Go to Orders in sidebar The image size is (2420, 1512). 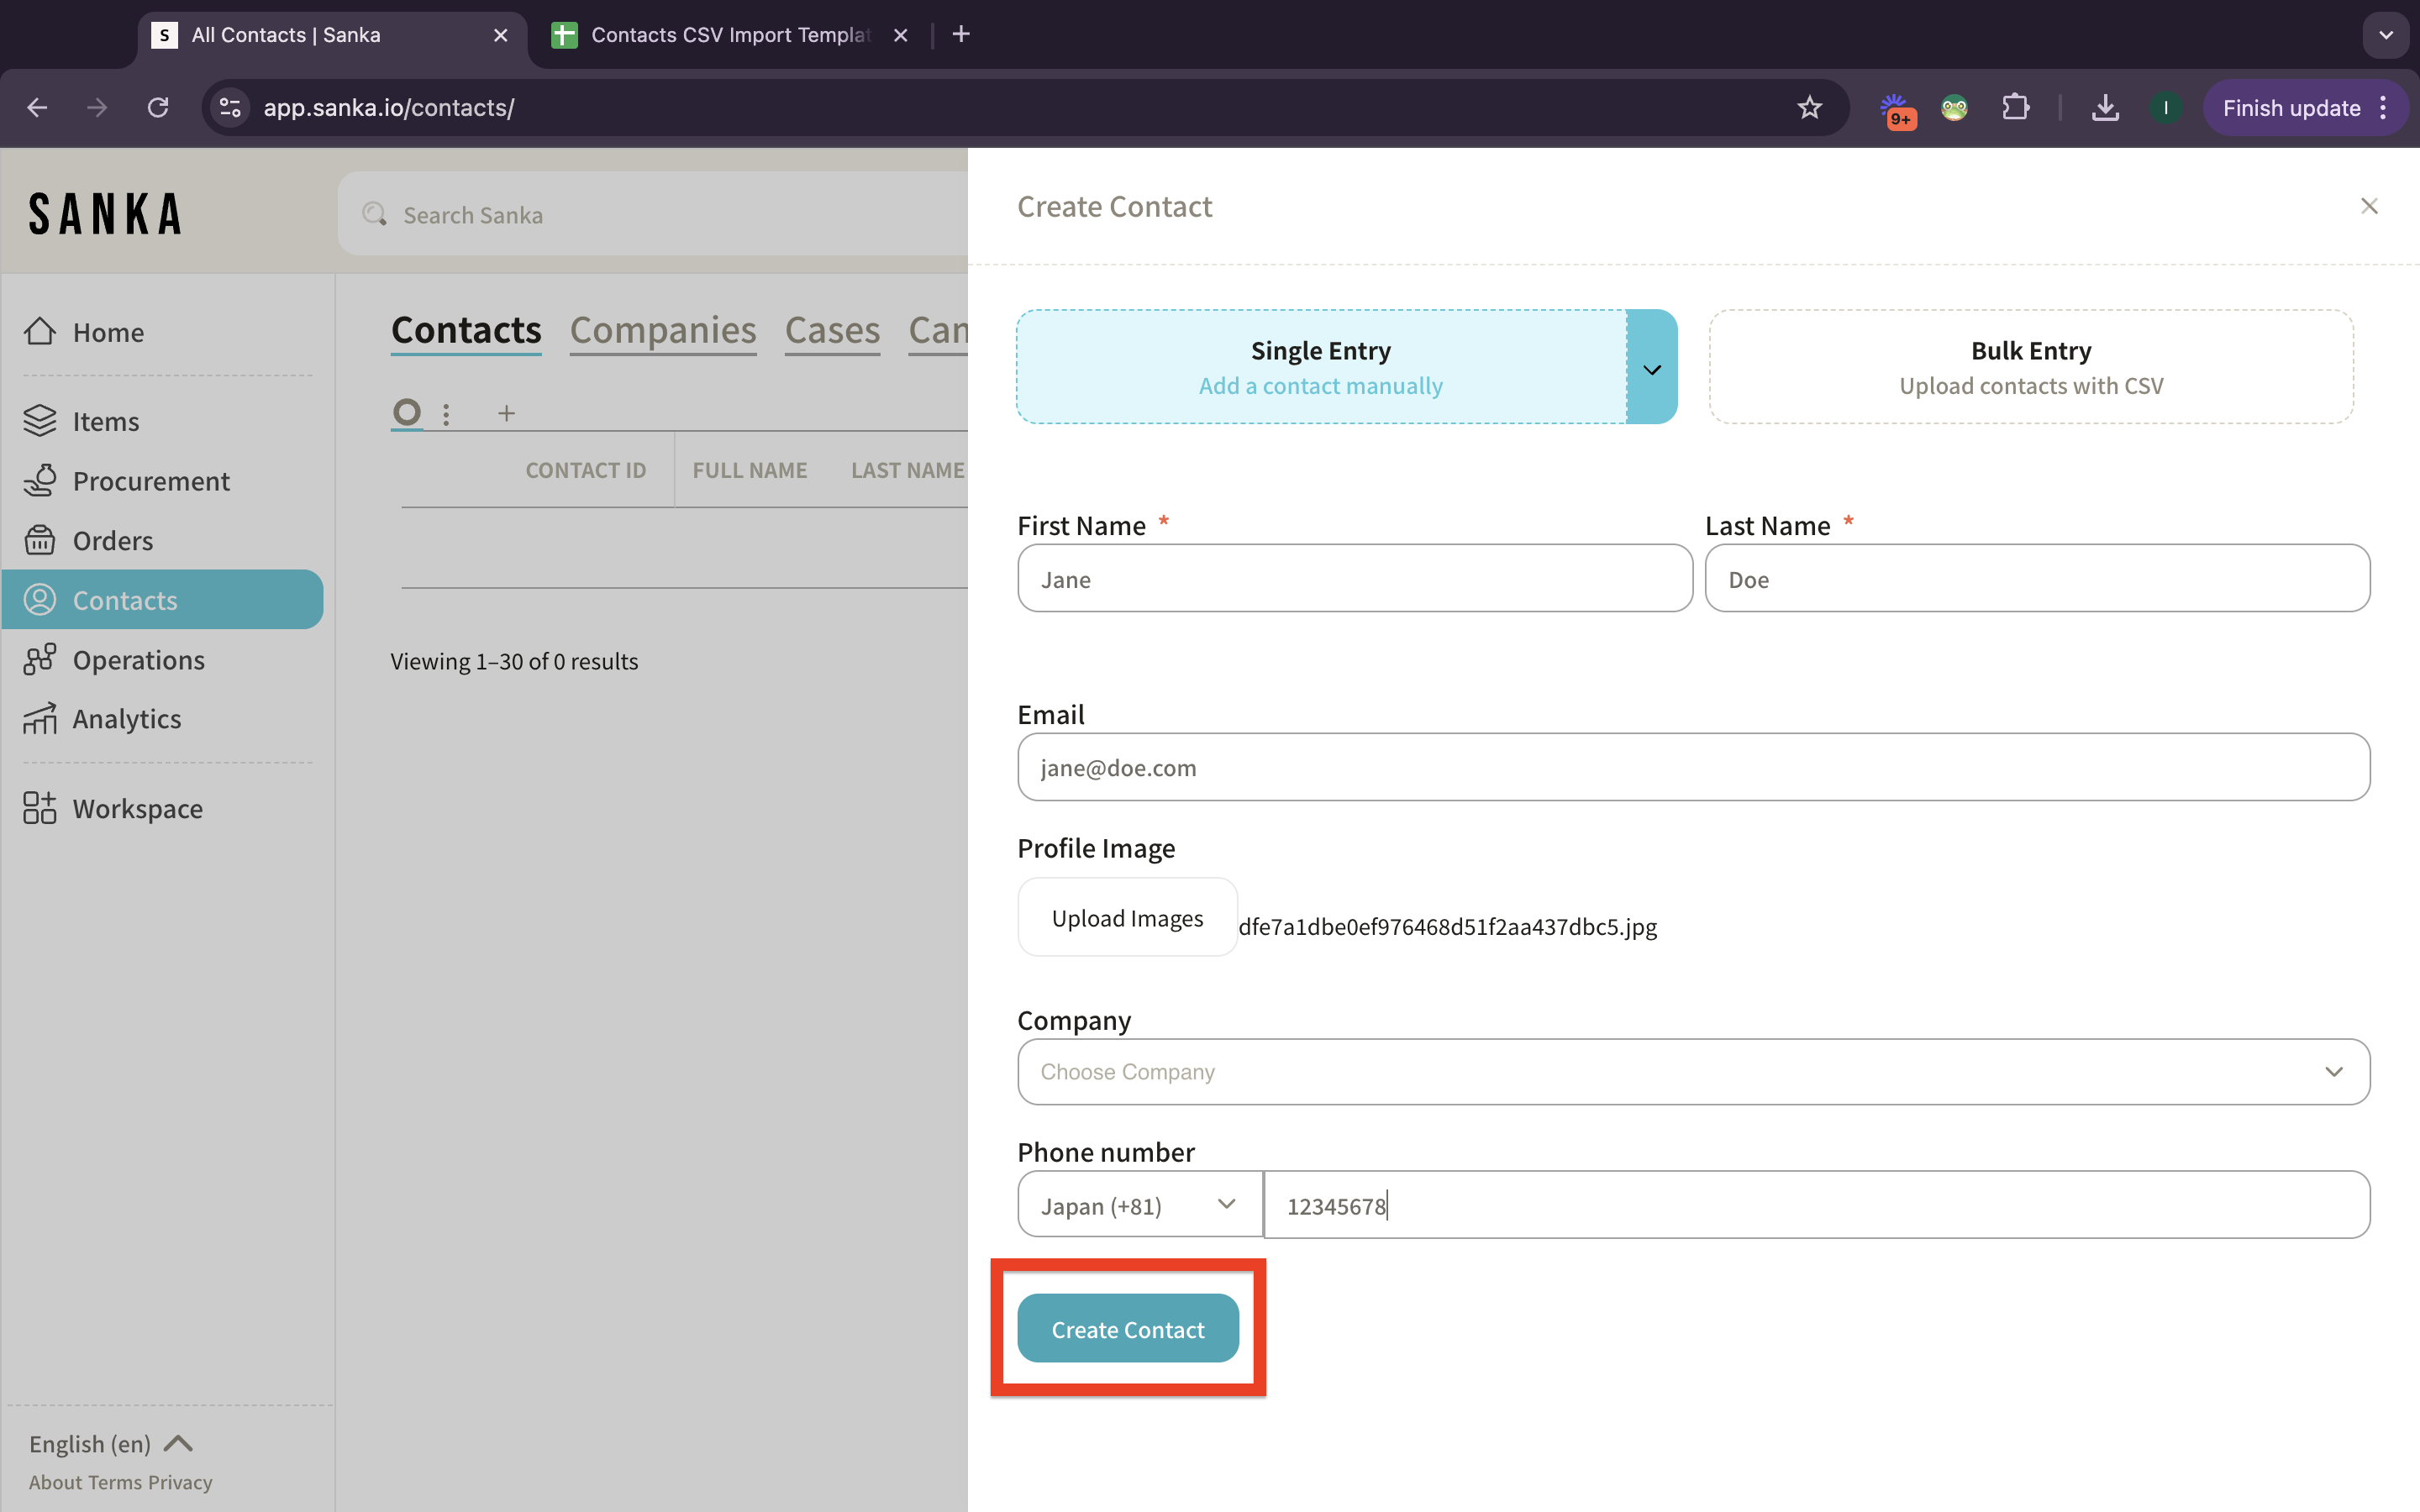[112, 541]
